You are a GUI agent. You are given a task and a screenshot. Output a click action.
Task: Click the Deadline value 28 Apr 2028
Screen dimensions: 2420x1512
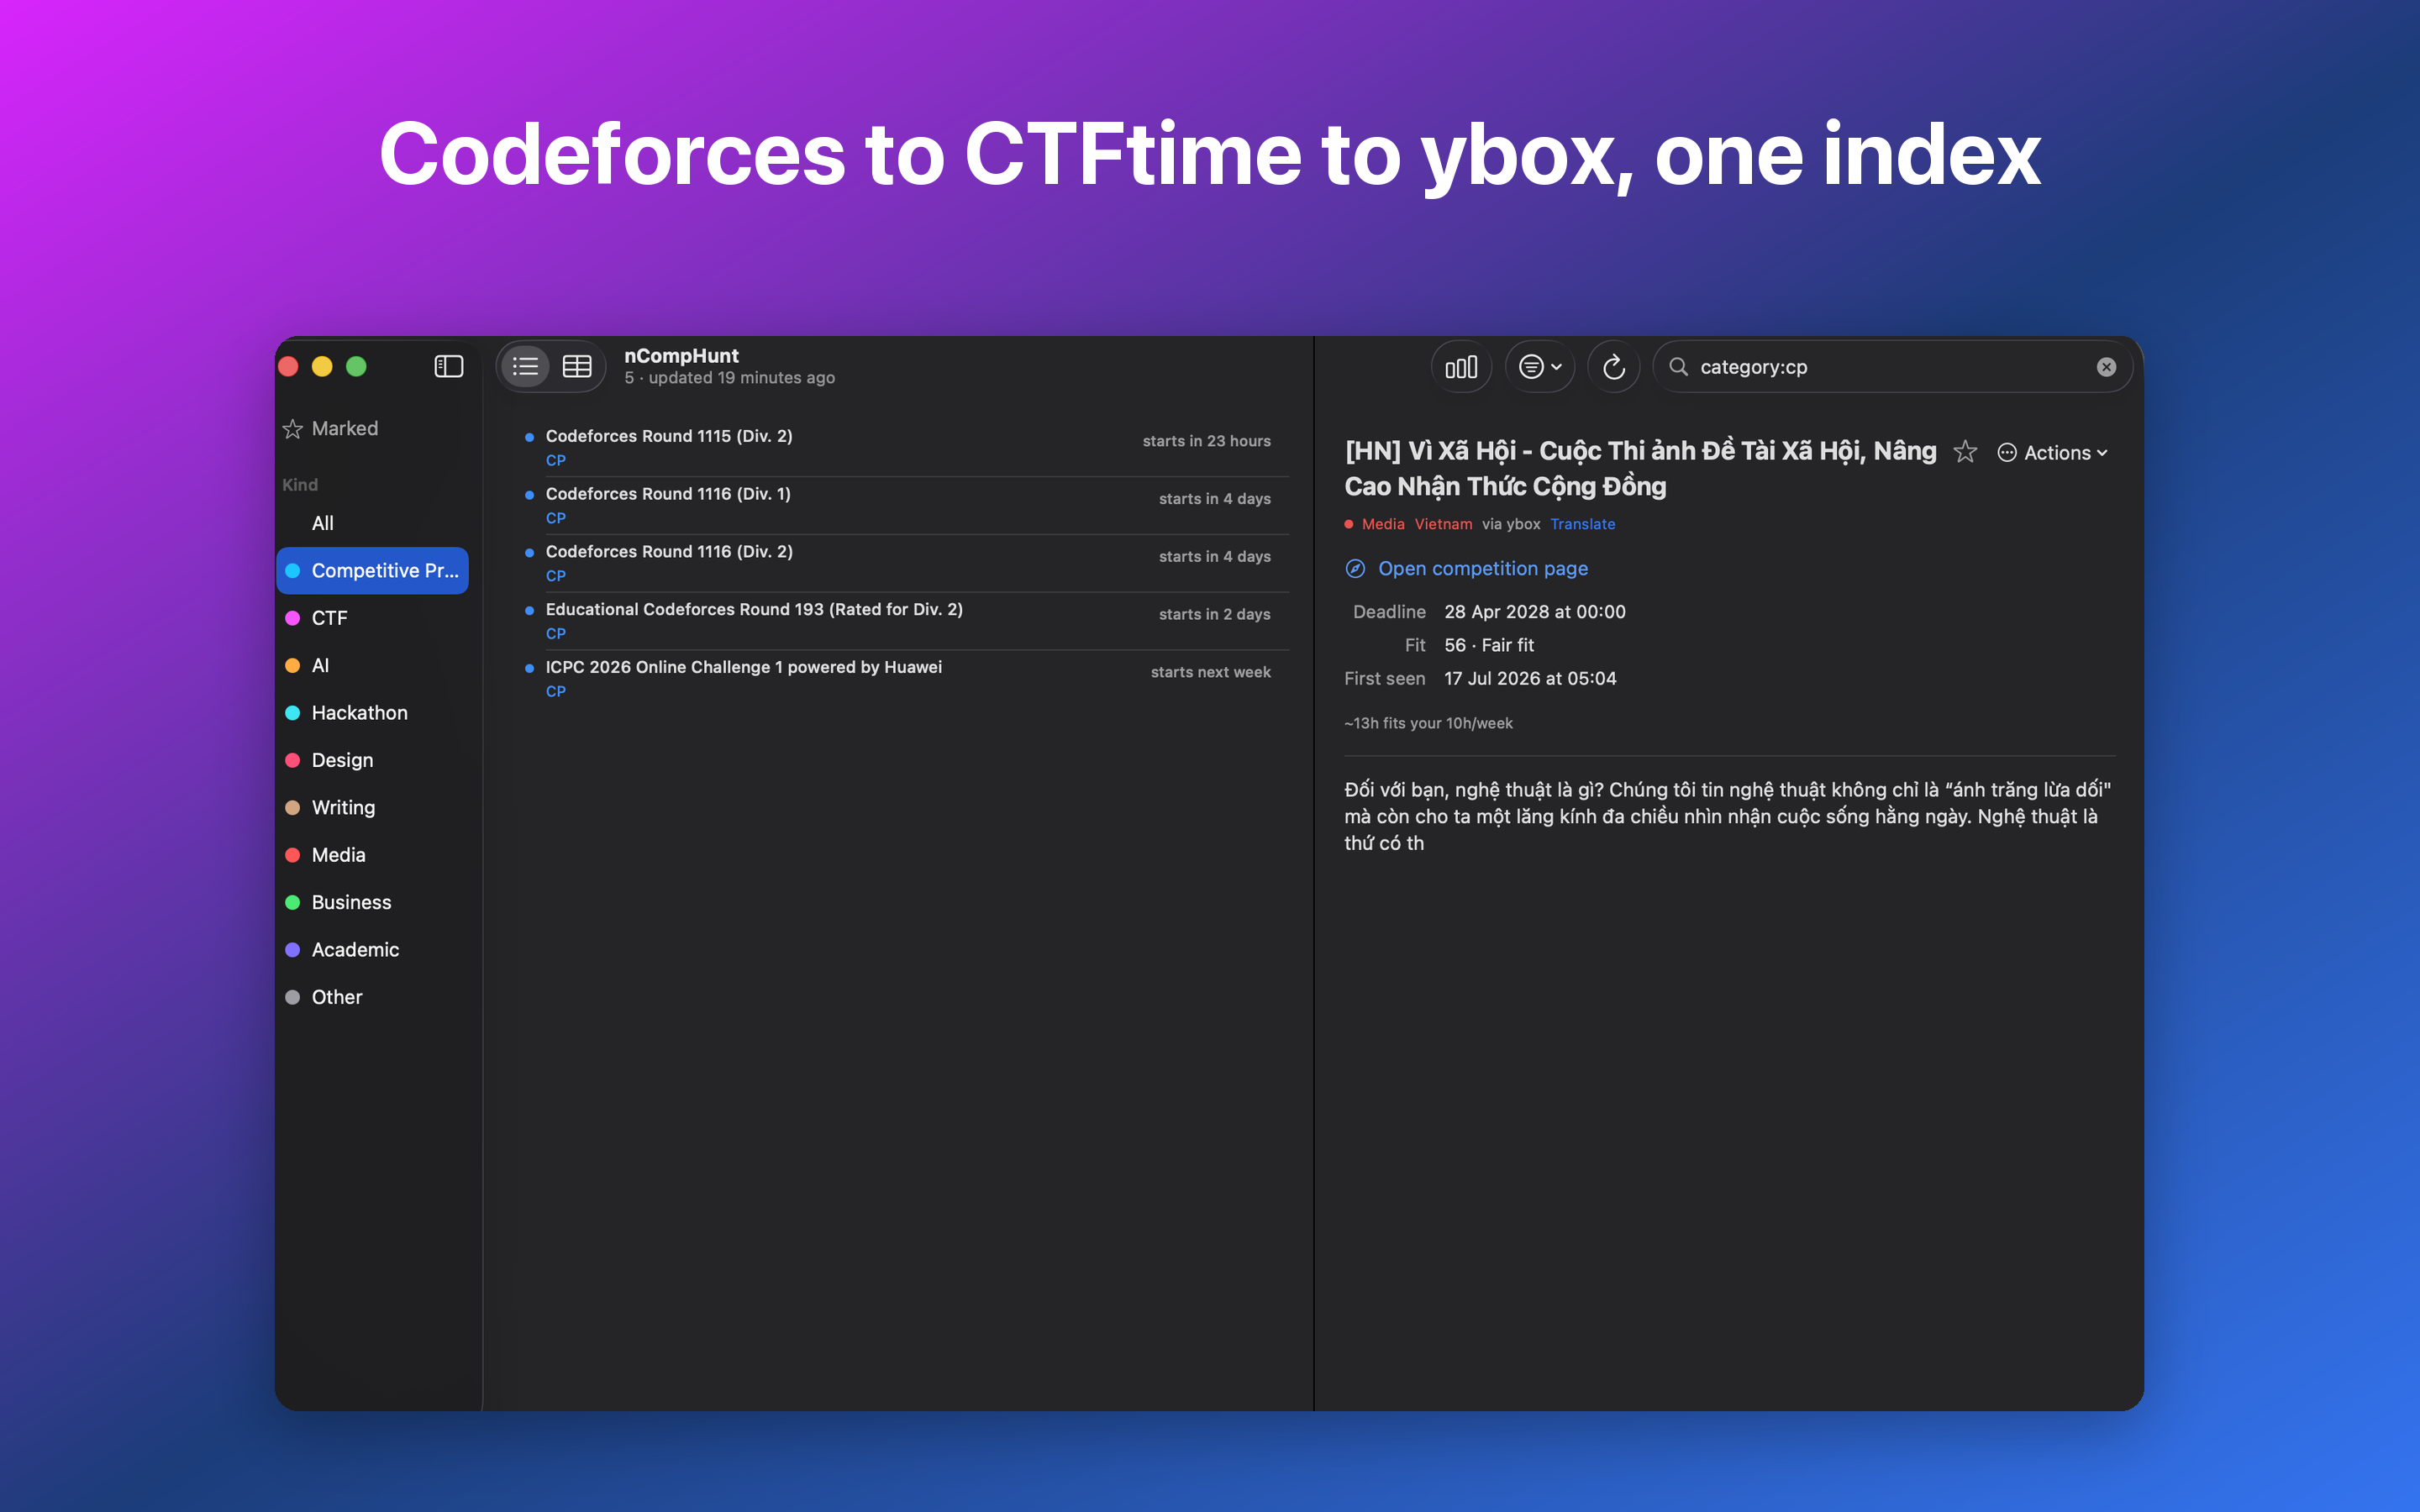pyautogui.click(x=1534, y=612)
